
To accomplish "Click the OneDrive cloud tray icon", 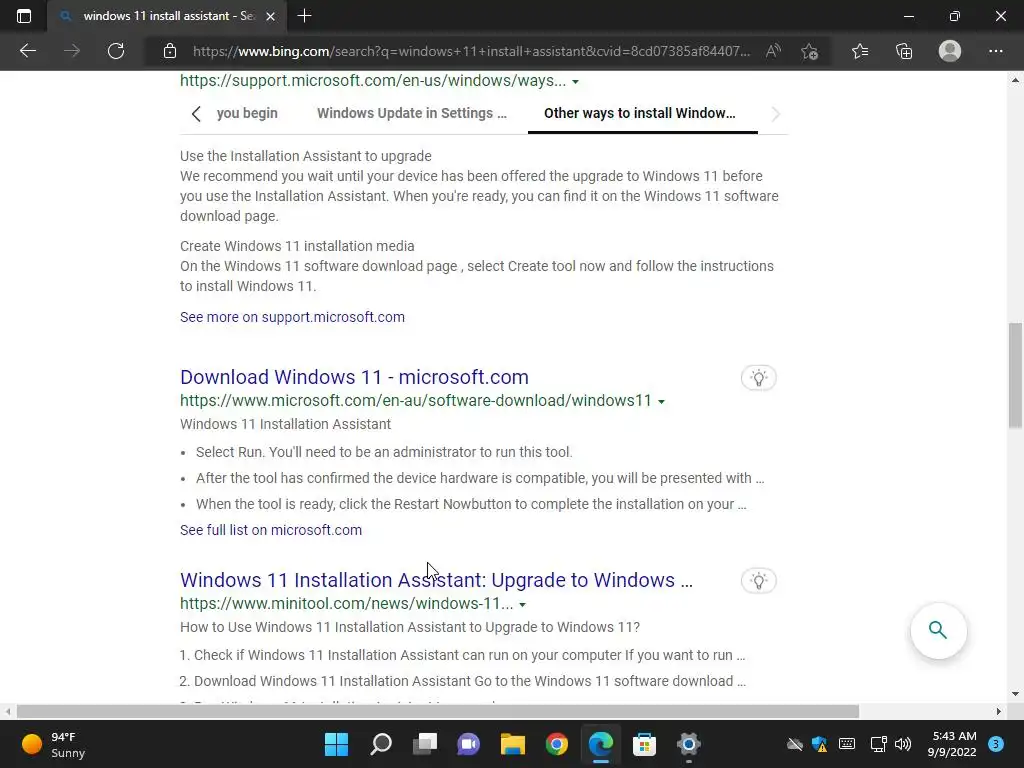I will [x=794, y=744].
